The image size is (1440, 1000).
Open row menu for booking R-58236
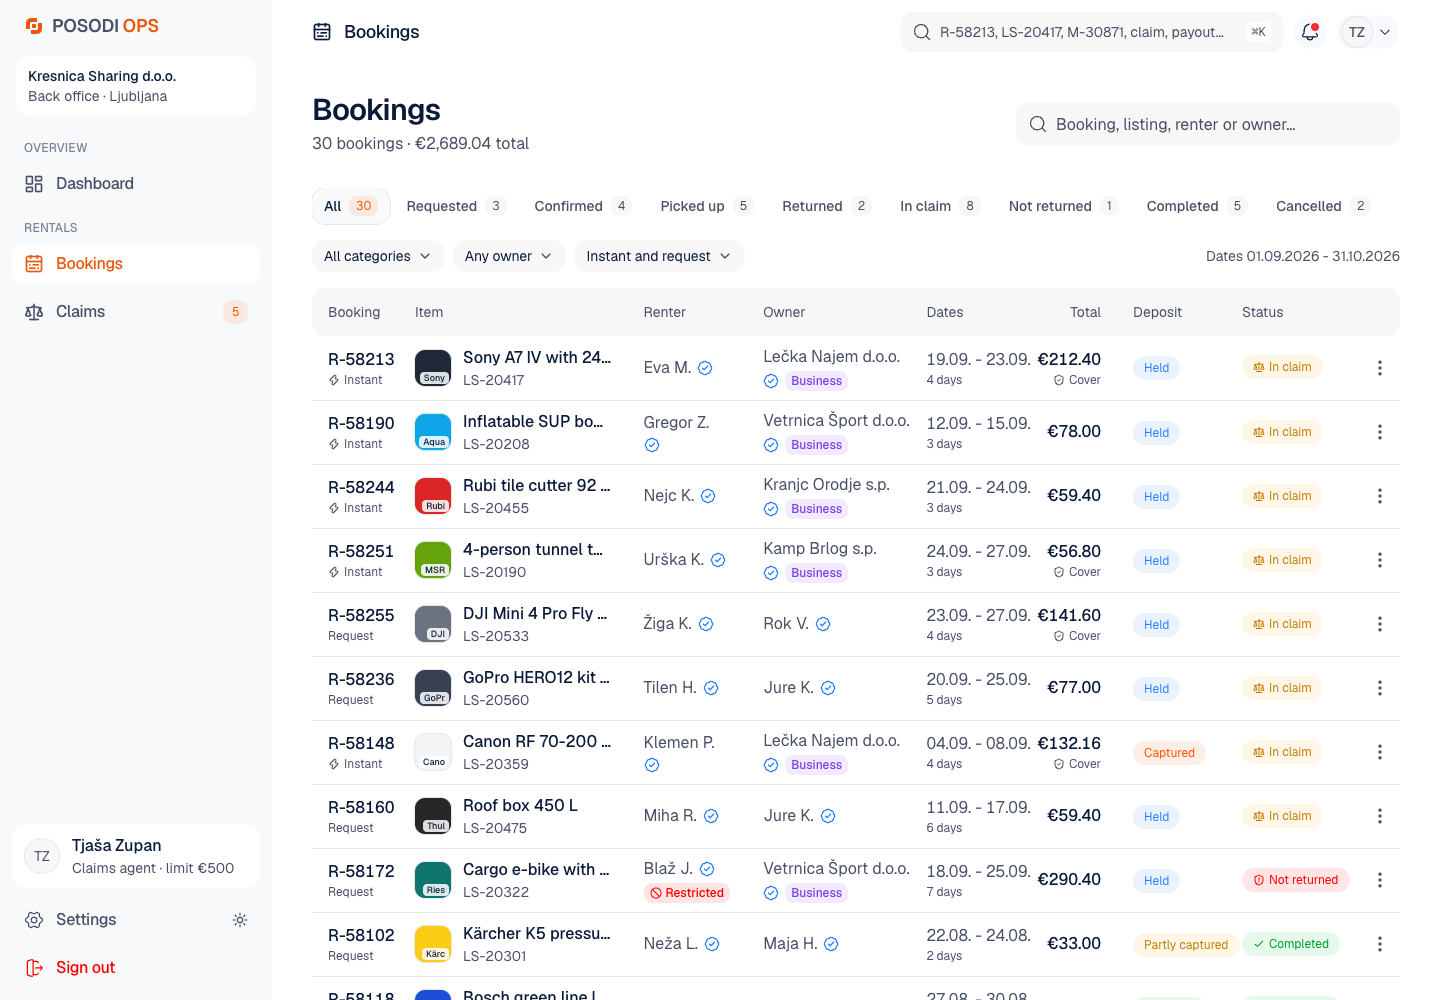(x=1380, y=688)
